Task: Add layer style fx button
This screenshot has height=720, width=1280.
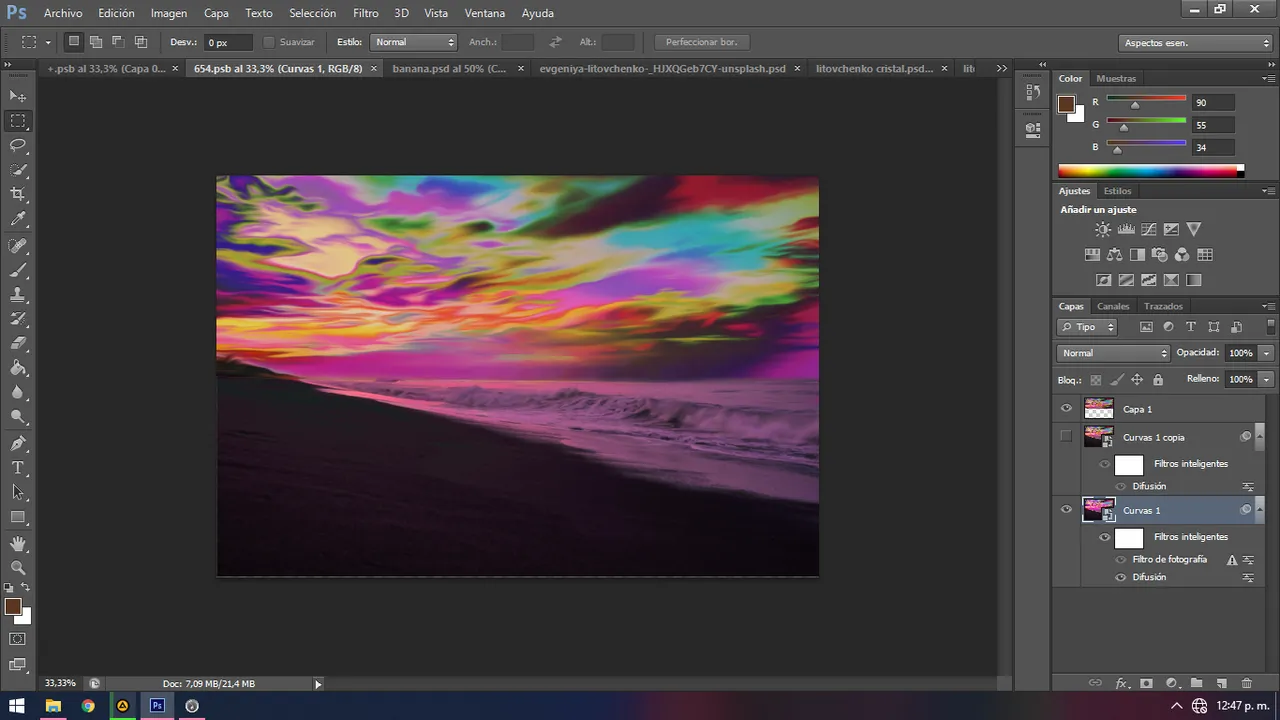Action: (x=1122, y=684)
